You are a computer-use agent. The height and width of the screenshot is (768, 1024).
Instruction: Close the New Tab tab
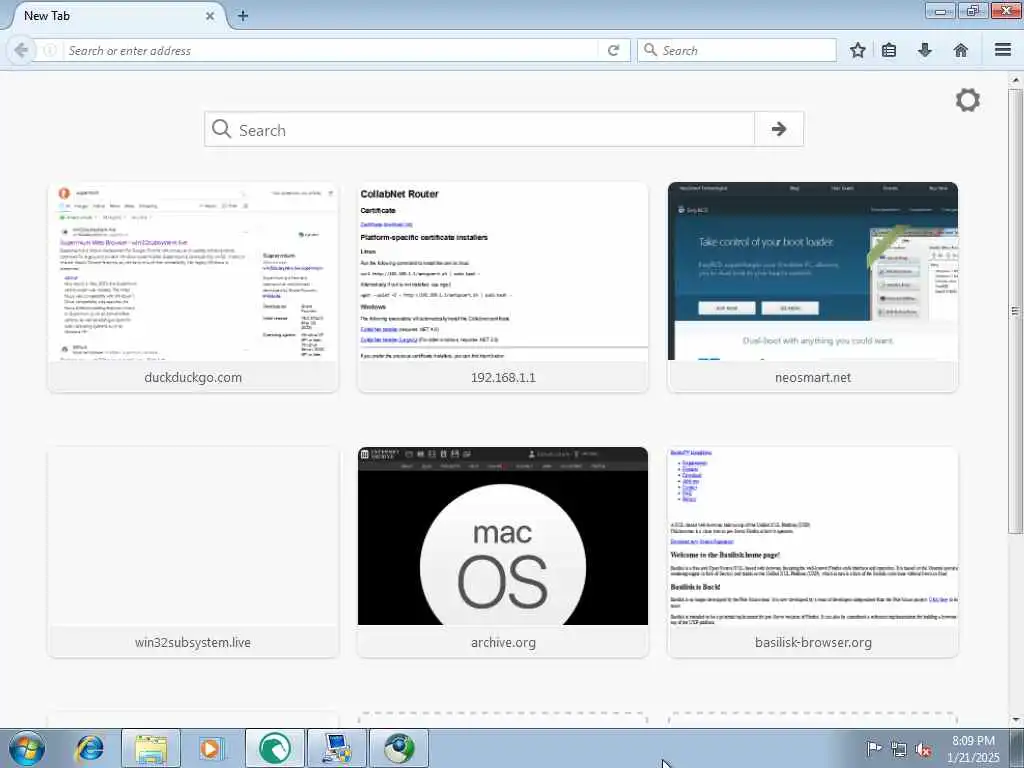click(210, 16)
